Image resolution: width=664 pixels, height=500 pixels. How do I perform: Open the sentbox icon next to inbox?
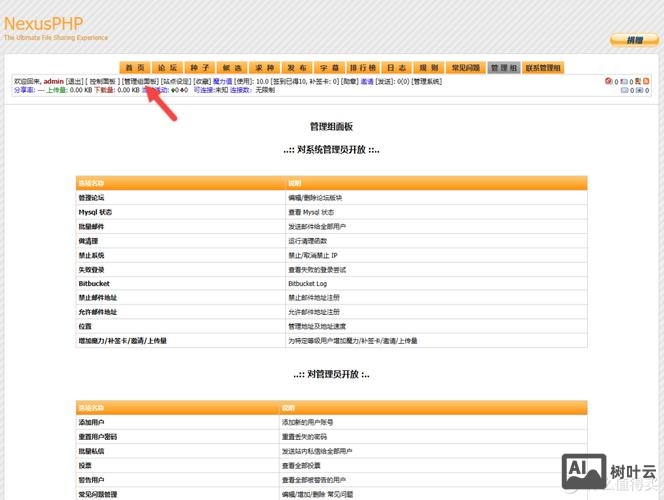(x=639, y=90)
